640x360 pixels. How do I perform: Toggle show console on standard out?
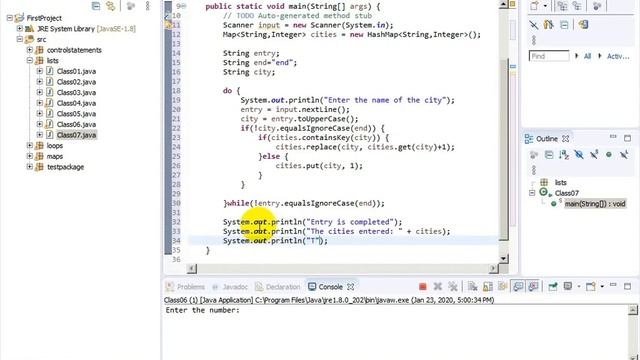pyautogui.click(x=518, y=287)
